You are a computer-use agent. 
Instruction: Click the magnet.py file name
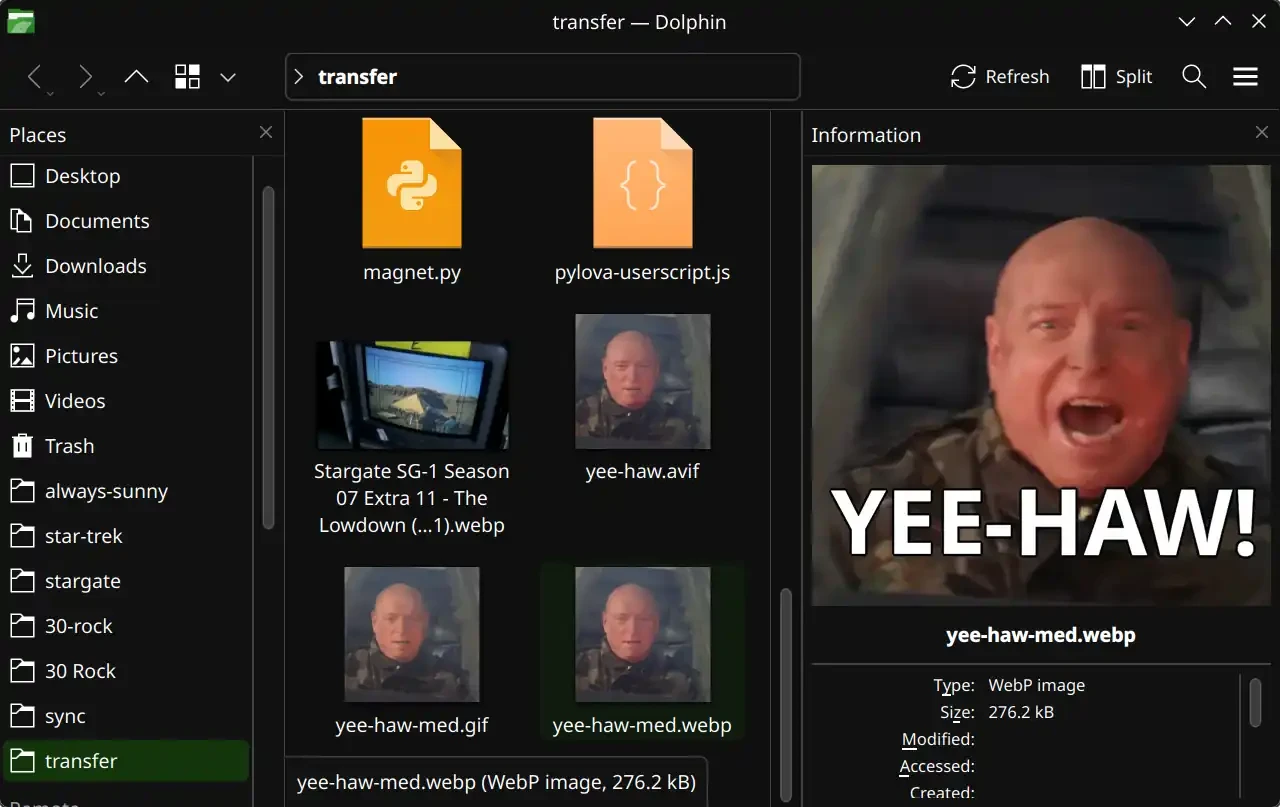[x=412, y=272]
